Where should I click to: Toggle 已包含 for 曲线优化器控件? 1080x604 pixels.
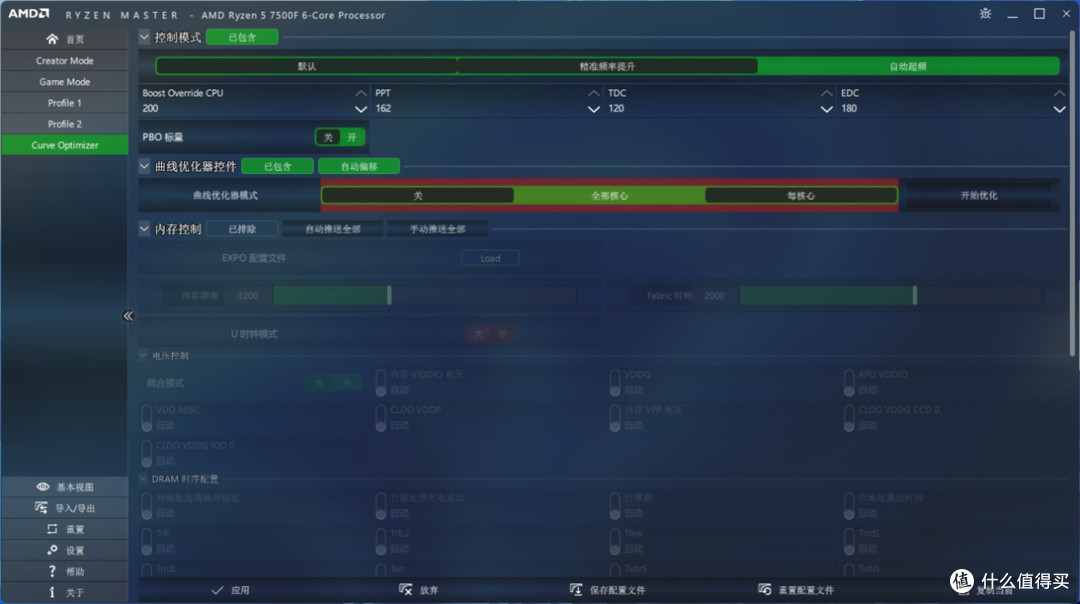tap(278, 167)
